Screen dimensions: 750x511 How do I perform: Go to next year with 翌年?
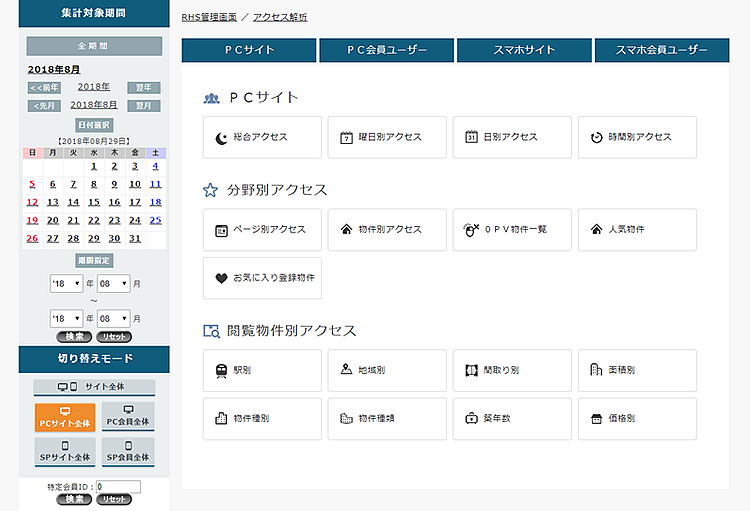coord(143,88)
